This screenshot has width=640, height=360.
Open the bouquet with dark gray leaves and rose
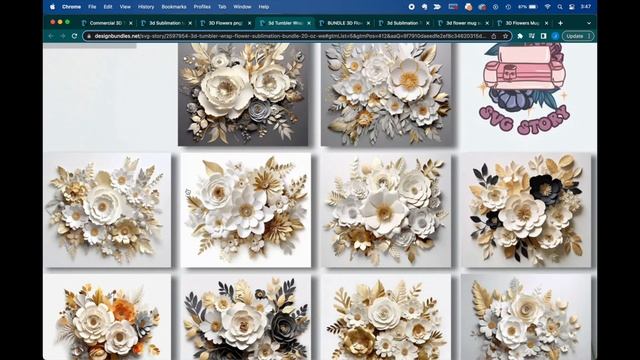click(x=246, y=317)
